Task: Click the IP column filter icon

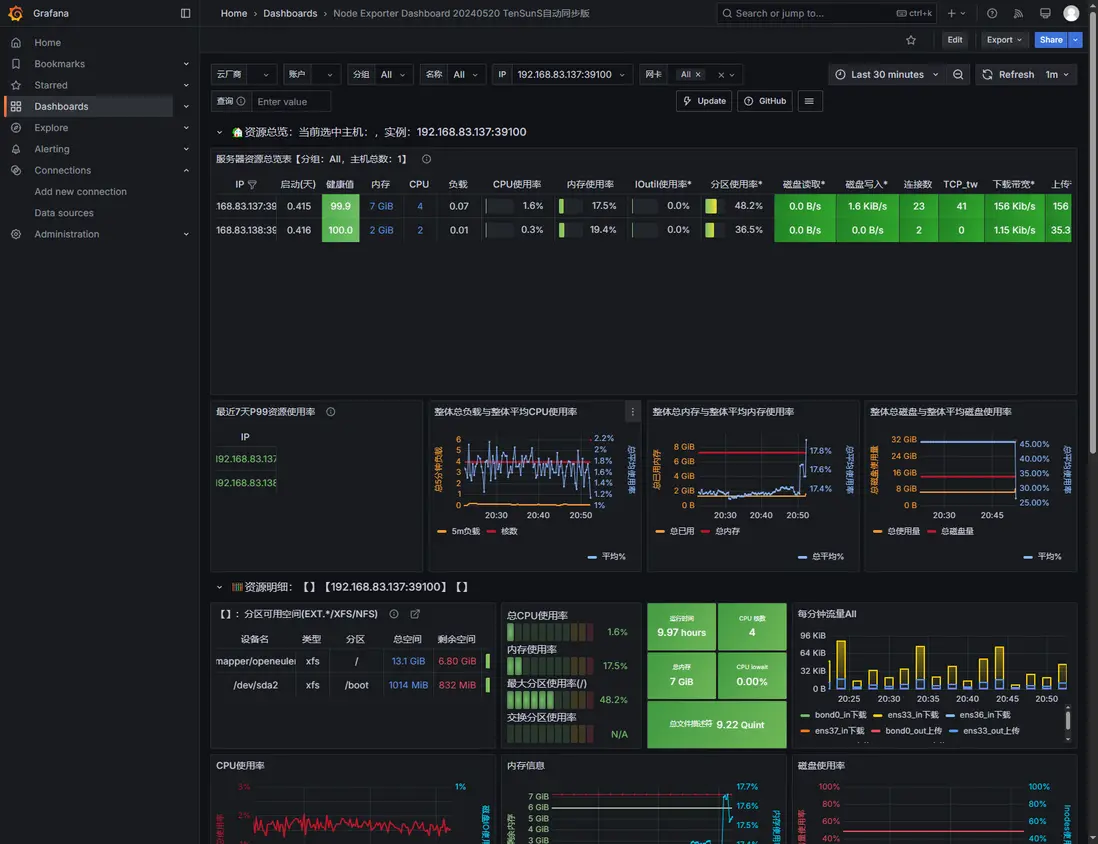Action: click(252, 184)
